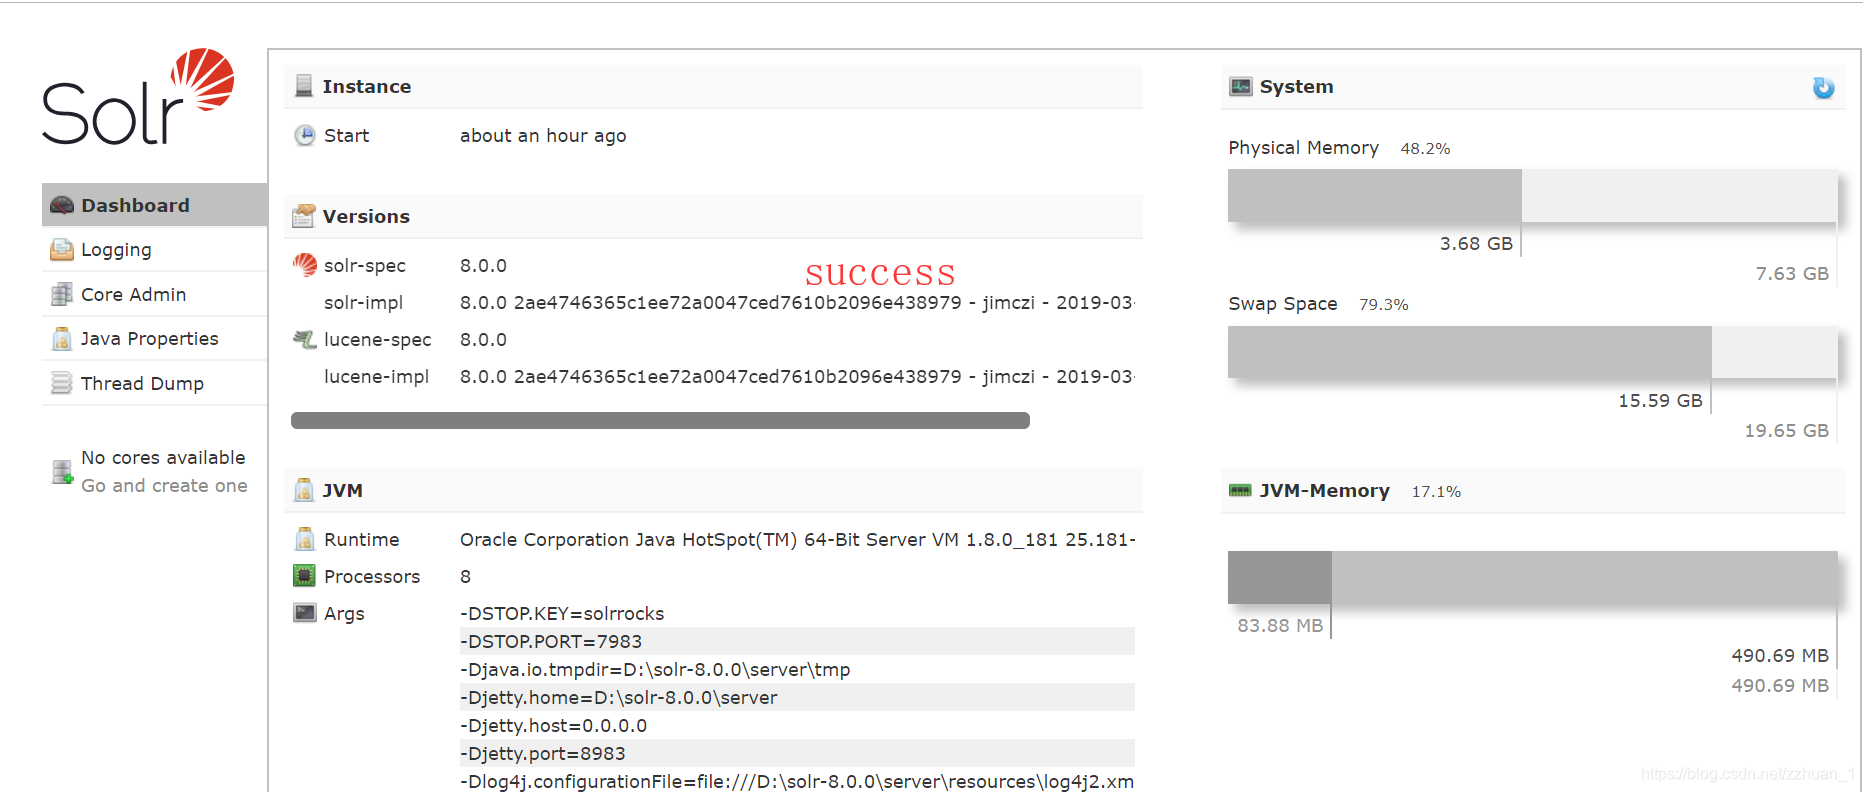Click the Args terminal icon
Screen dimensions: 1863x792
pos(304,612)
